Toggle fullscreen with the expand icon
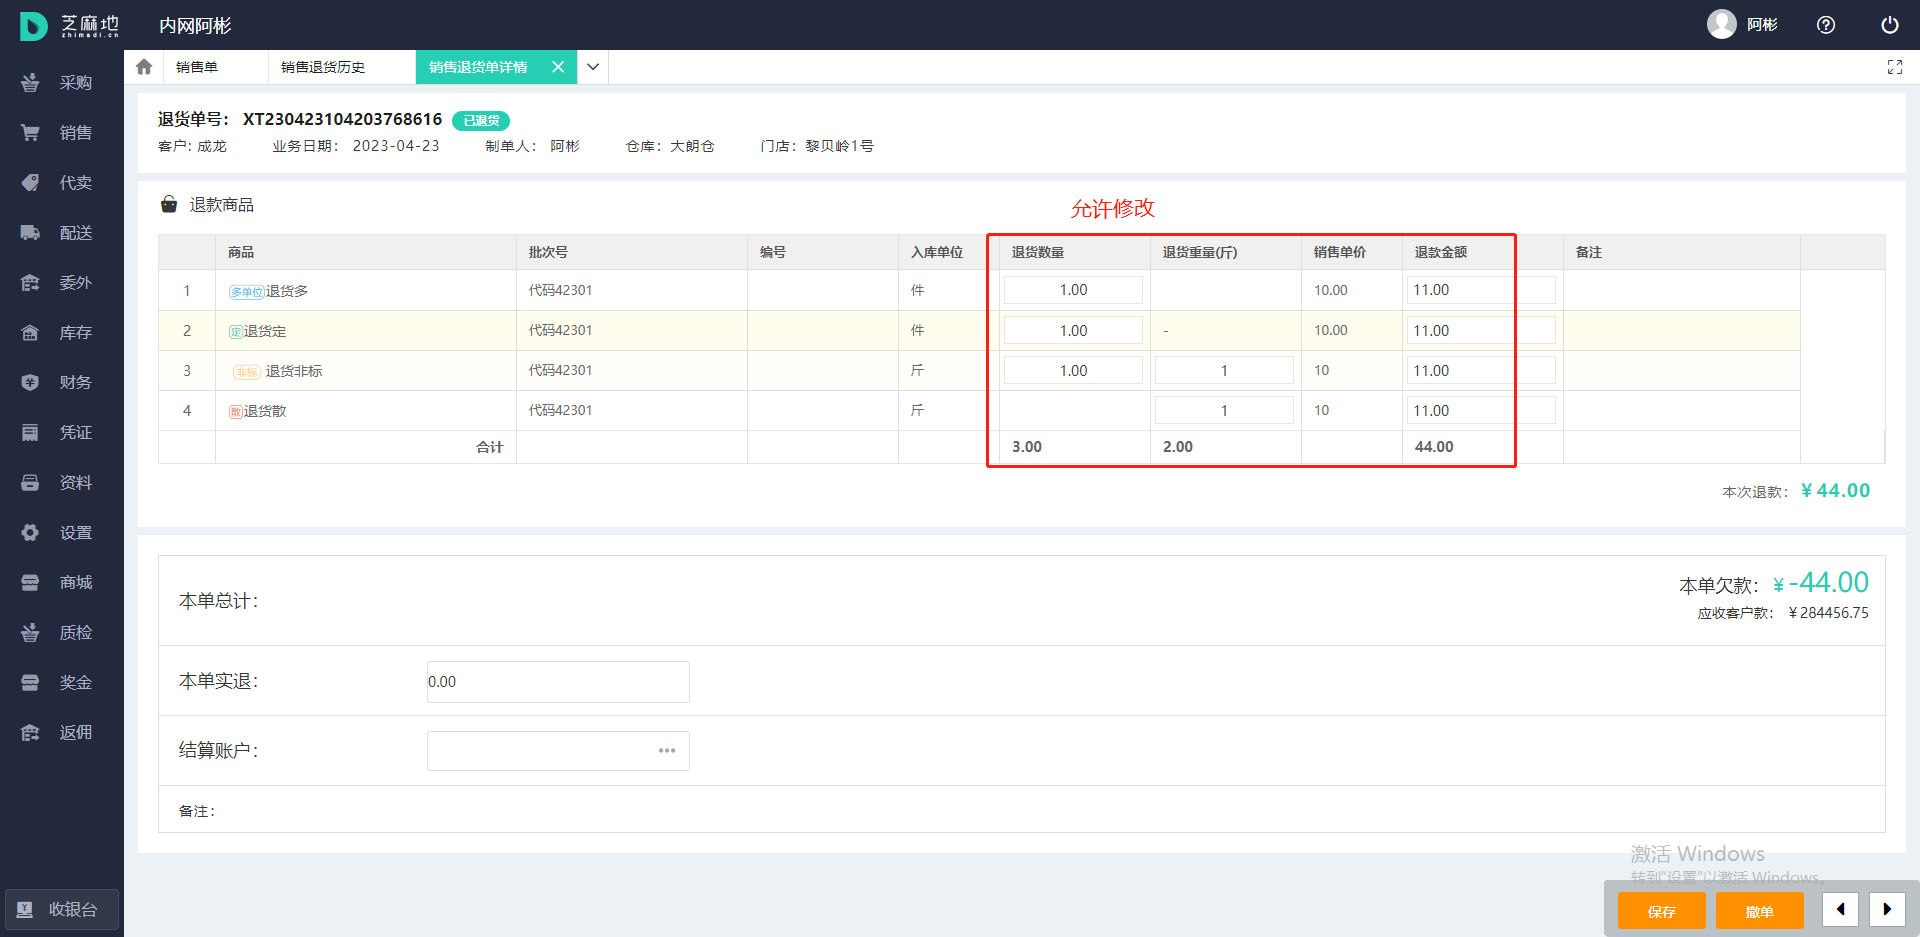This screenshot has width=1920, height=937. point(1895,67)
